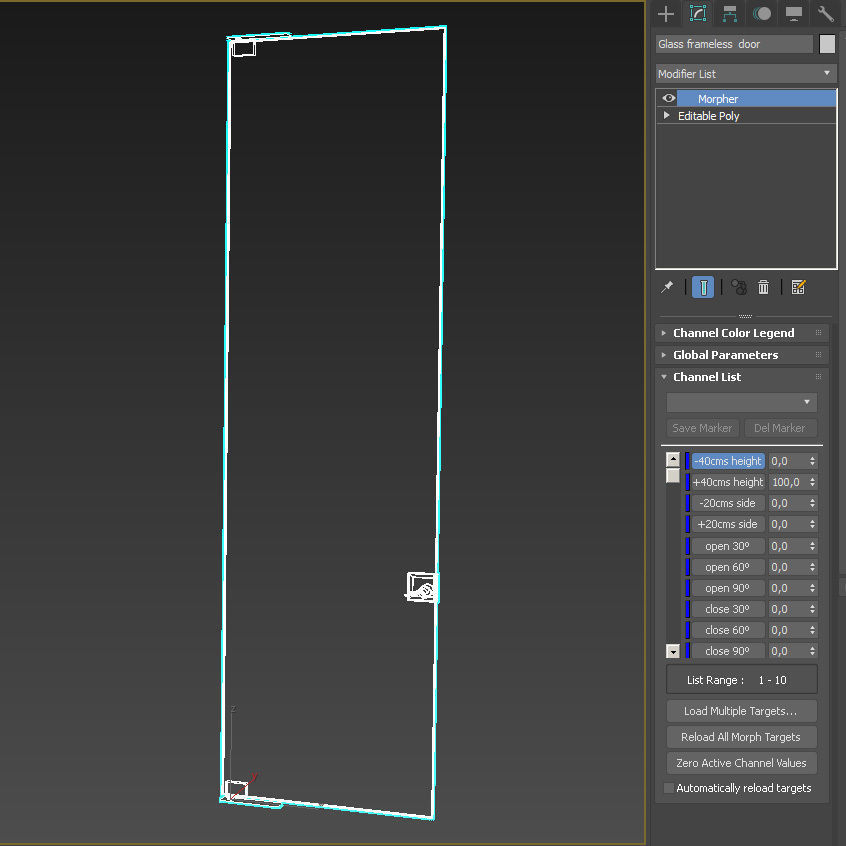Toggle Show End Result icon
Screen dimensions: 846x846
coord(702,286)
